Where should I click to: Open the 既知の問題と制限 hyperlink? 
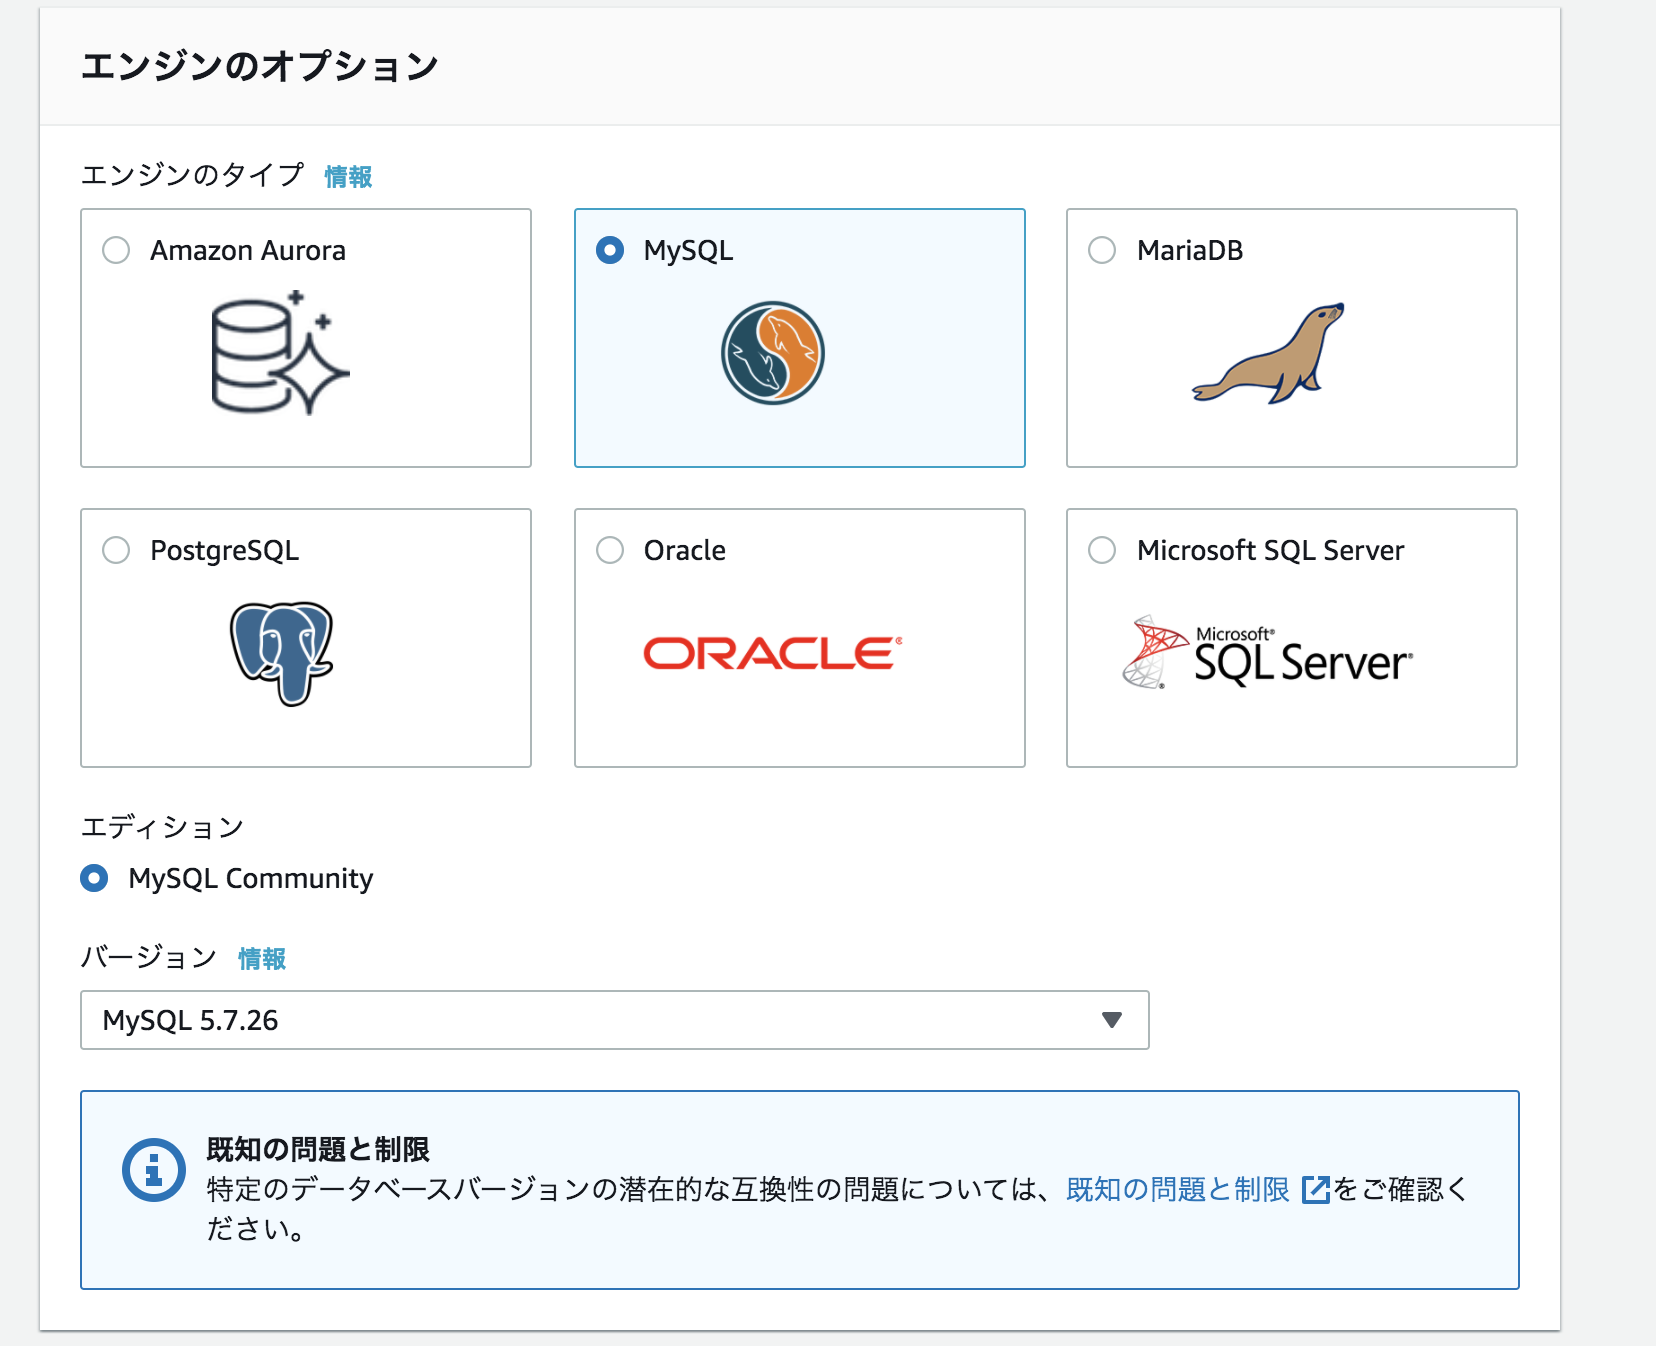(x=1178, y=1189)
